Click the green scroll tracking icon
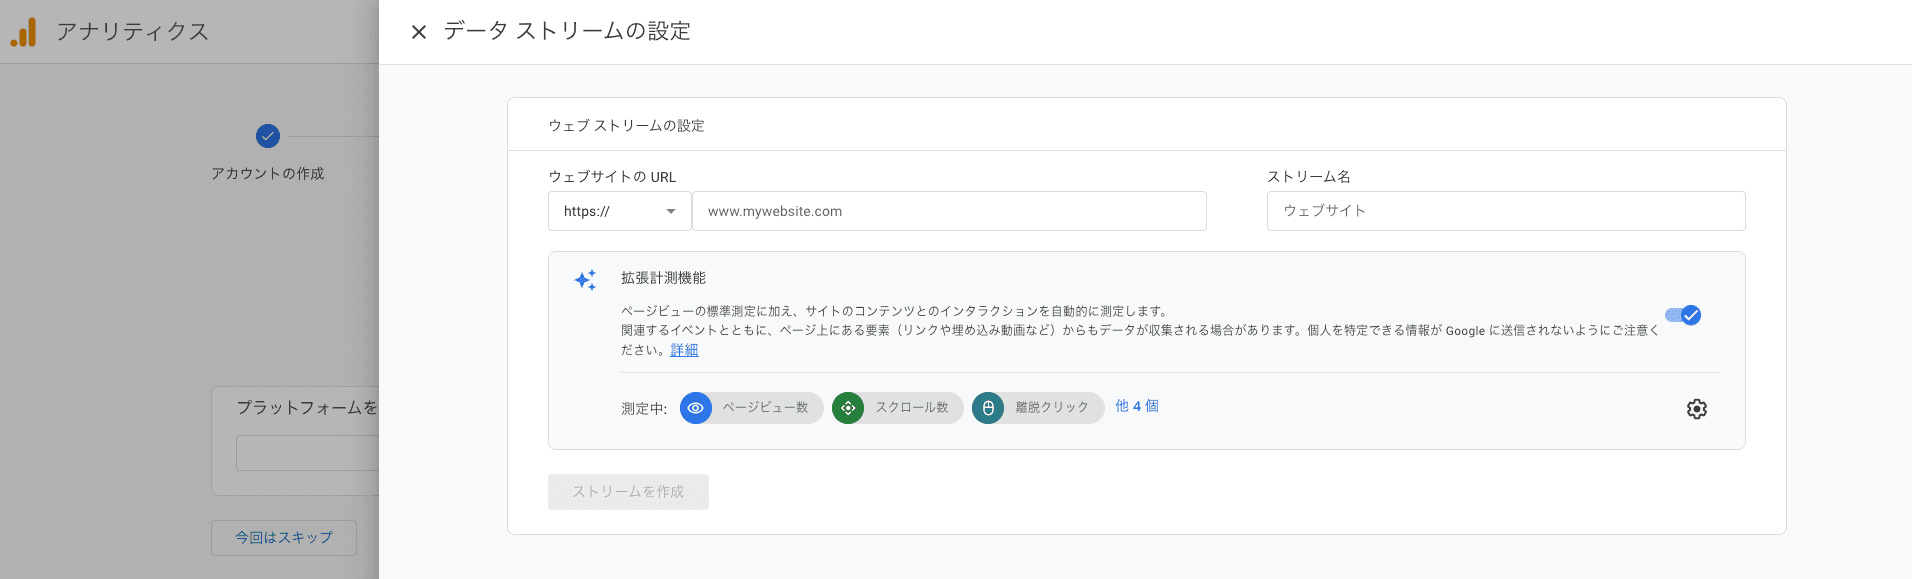The width and height of the screenshot is (1912, 579). (x=848, y=408)
